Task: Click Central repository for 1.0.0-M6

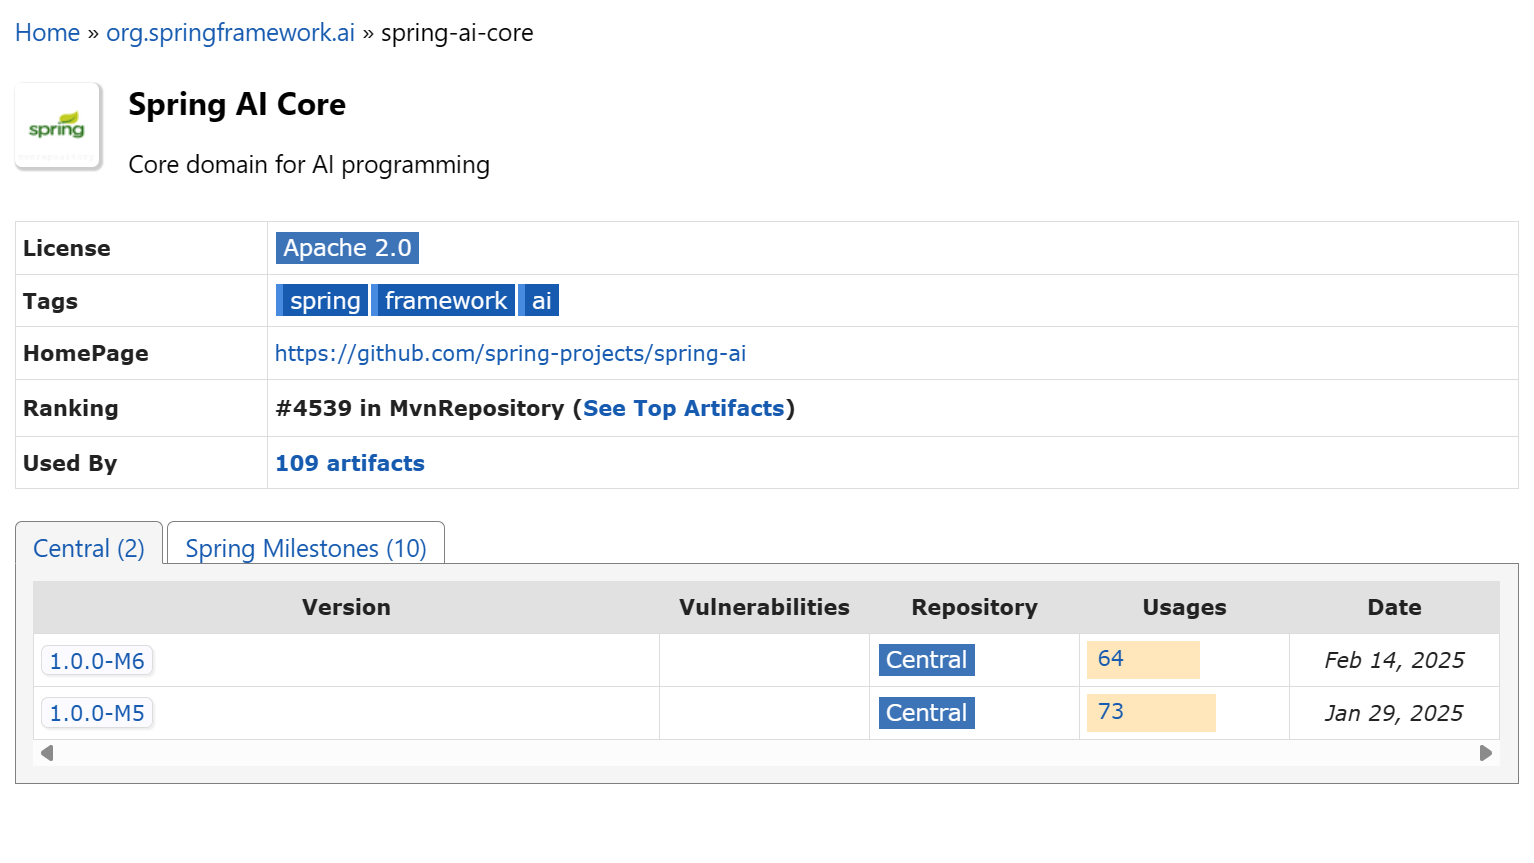Action: 927,660
